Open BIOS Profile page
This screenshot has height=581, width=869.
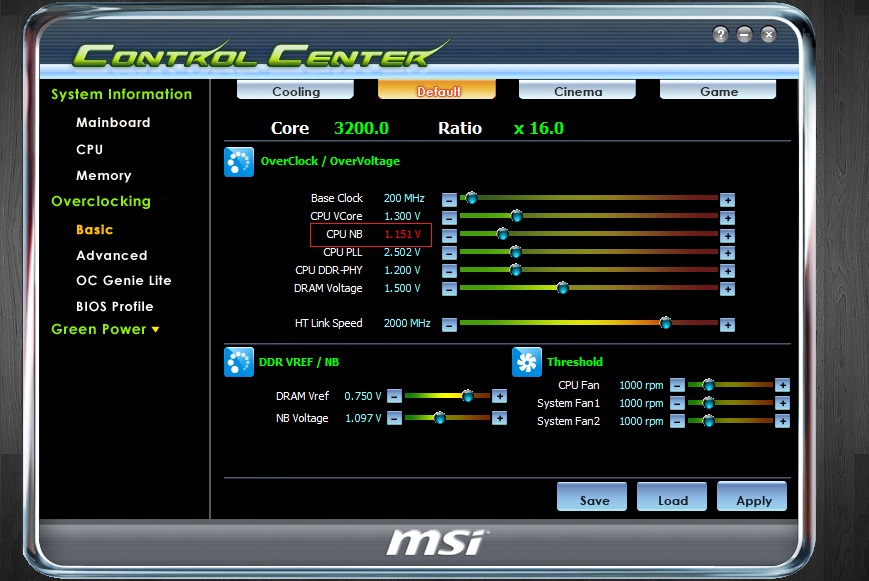click(115, 307)
